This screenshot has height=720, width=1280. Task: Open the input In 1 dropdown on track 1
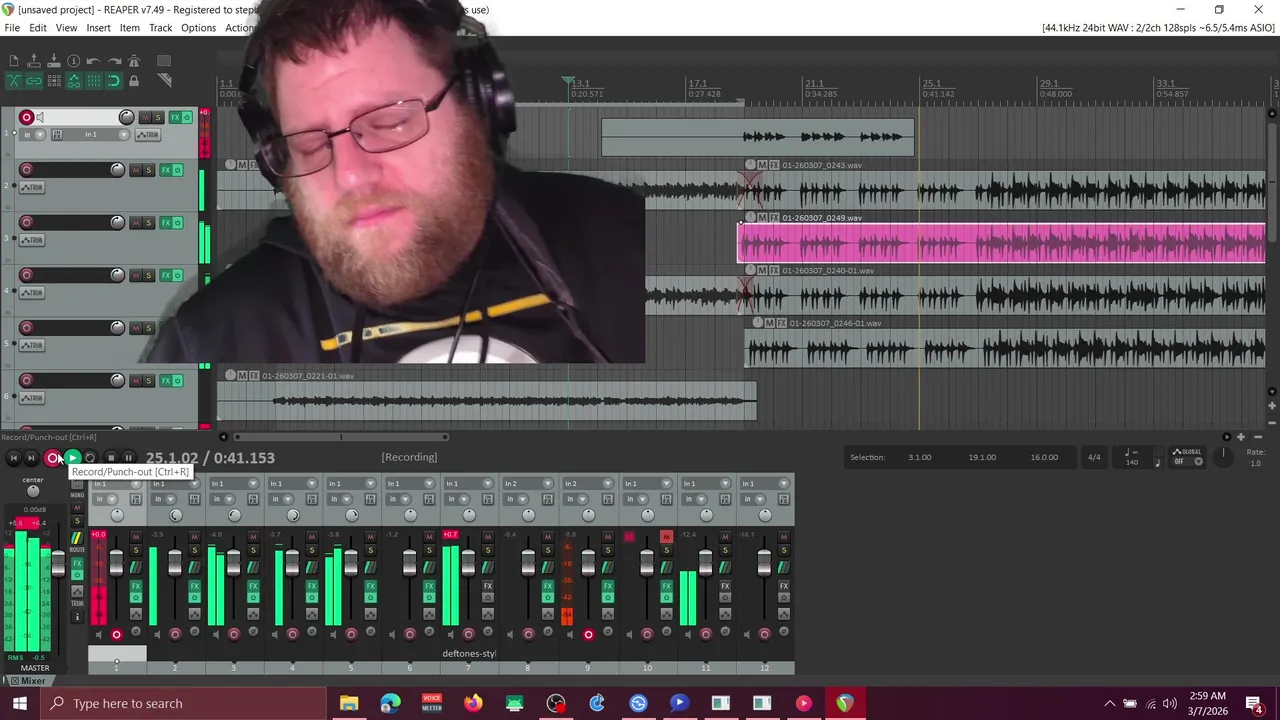tap(91, 134)
